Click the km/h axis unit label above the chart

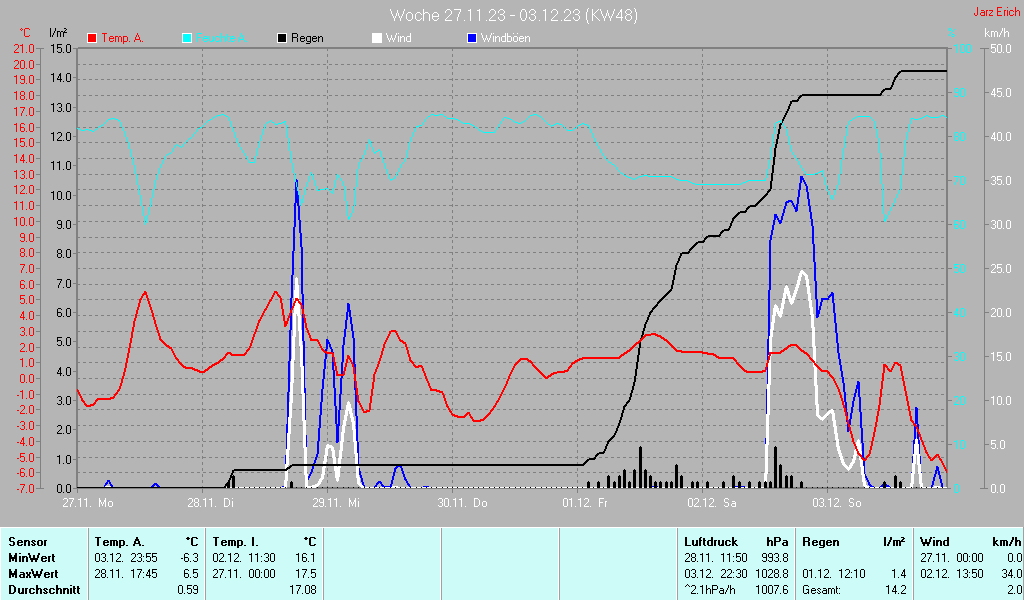[x=997, y=33]
